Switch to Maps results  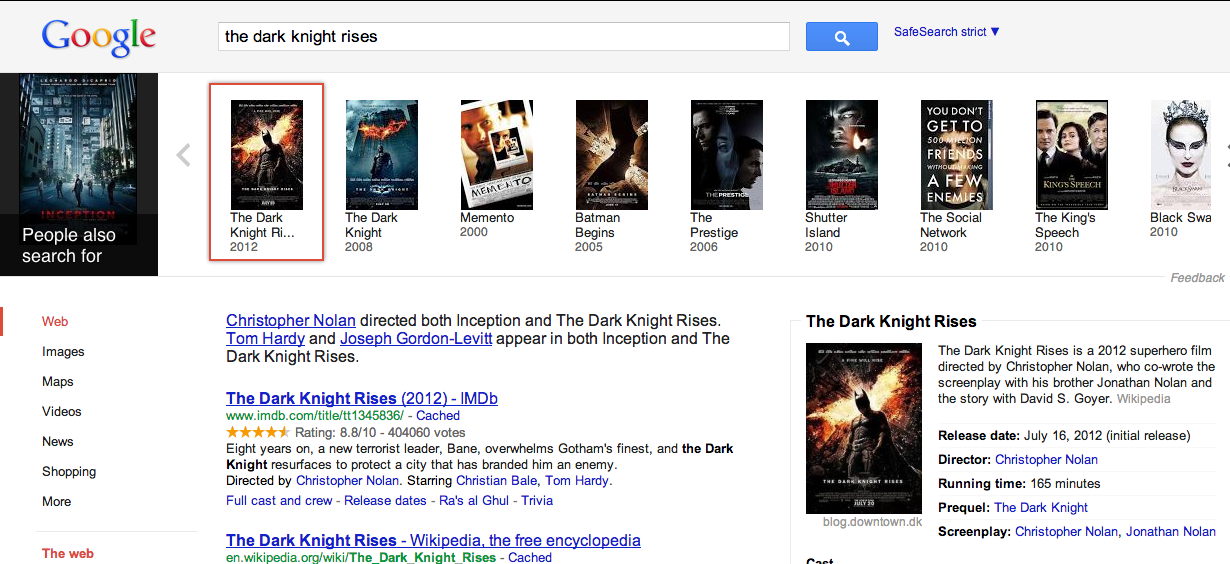tap(58, 382)
